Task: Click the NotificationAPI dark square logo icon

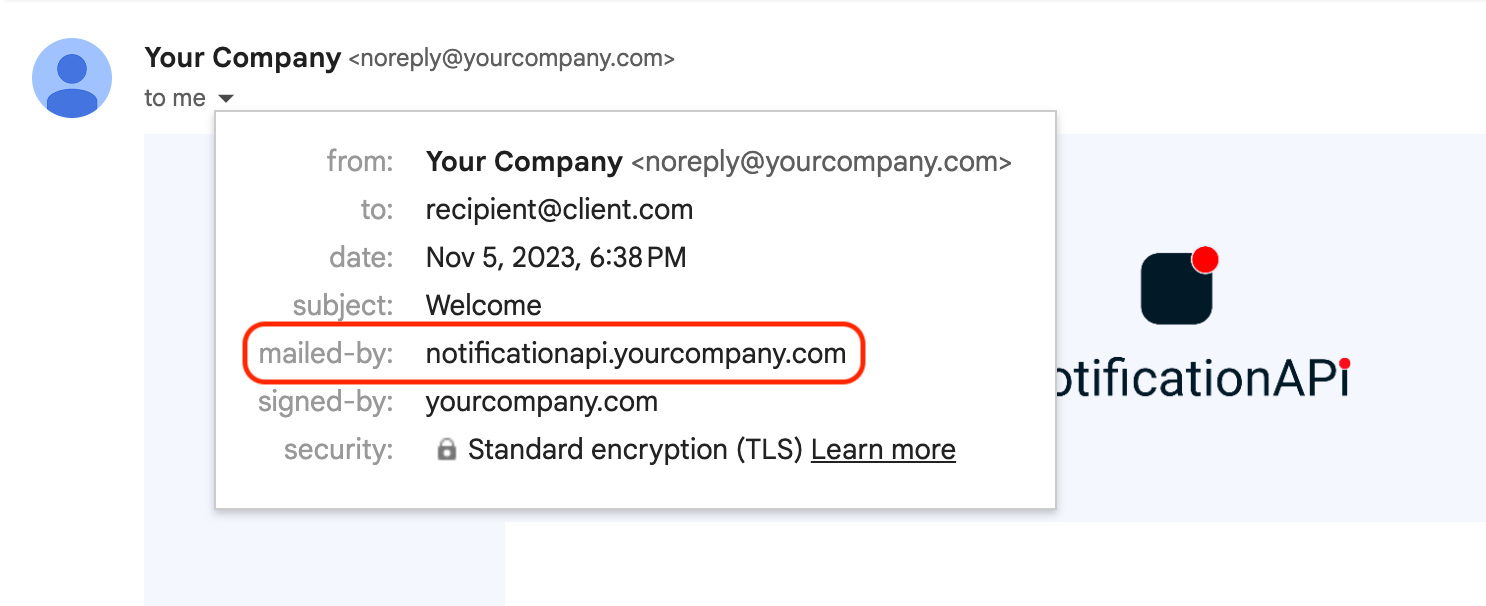Action: pos(1177,288)
